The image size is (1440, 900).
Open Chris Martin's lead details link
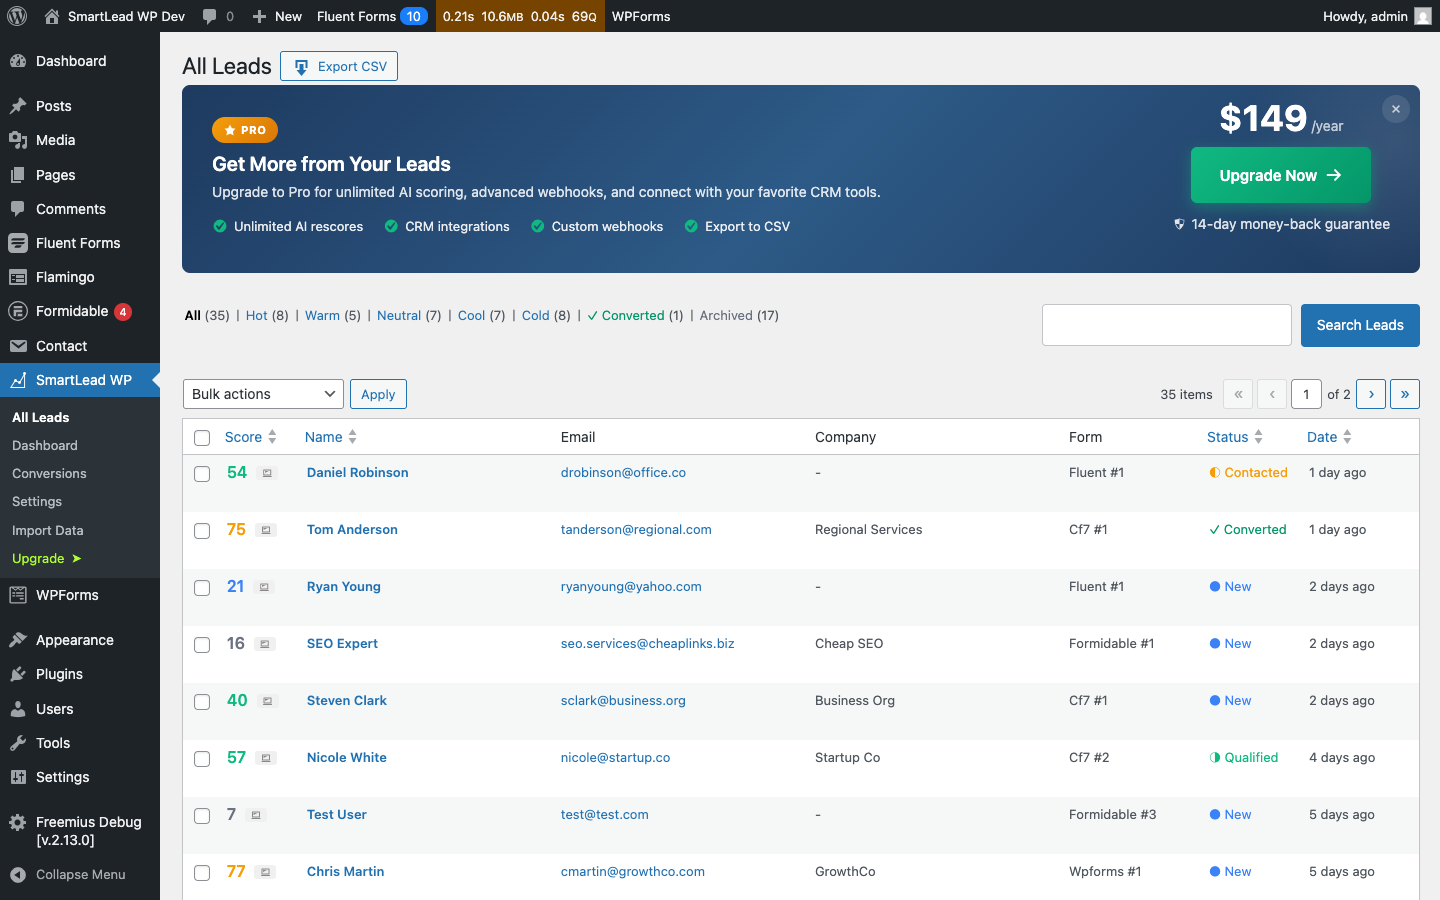pos(345,871)
